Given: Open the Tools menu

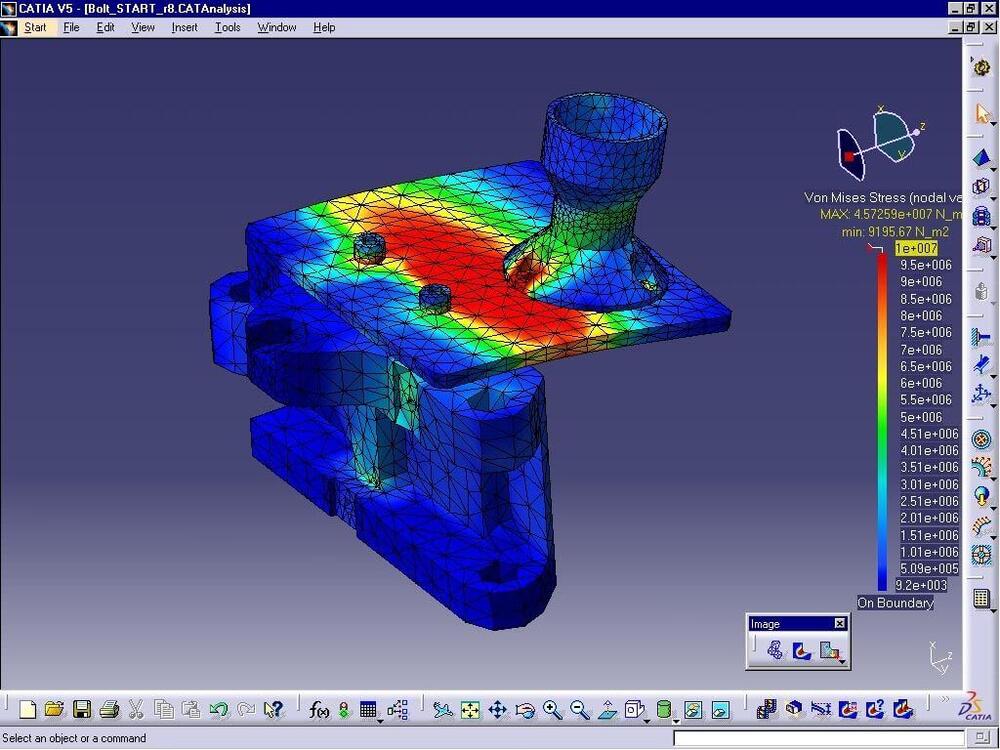Looking at the screenshot, I should [x=227, y=27].
